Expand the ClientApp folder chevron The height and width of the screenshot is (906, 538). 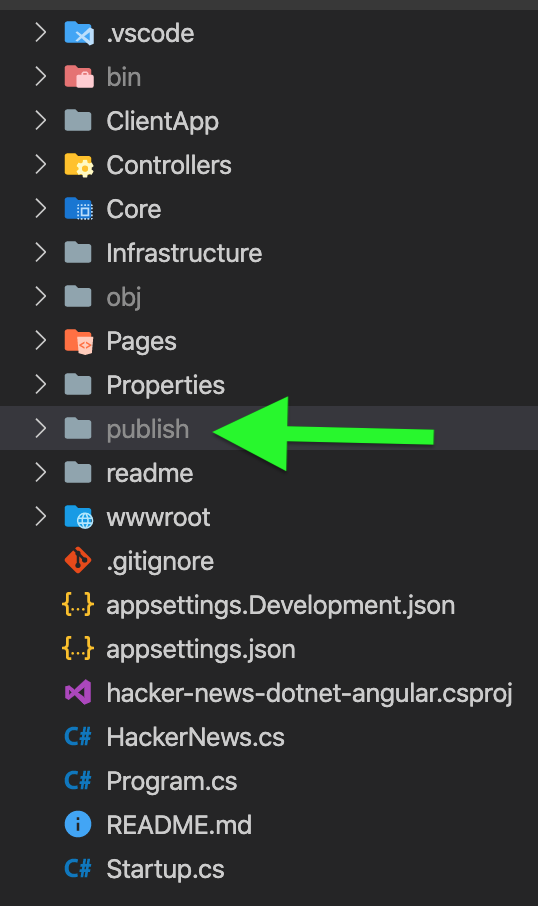tap(40, 120)
